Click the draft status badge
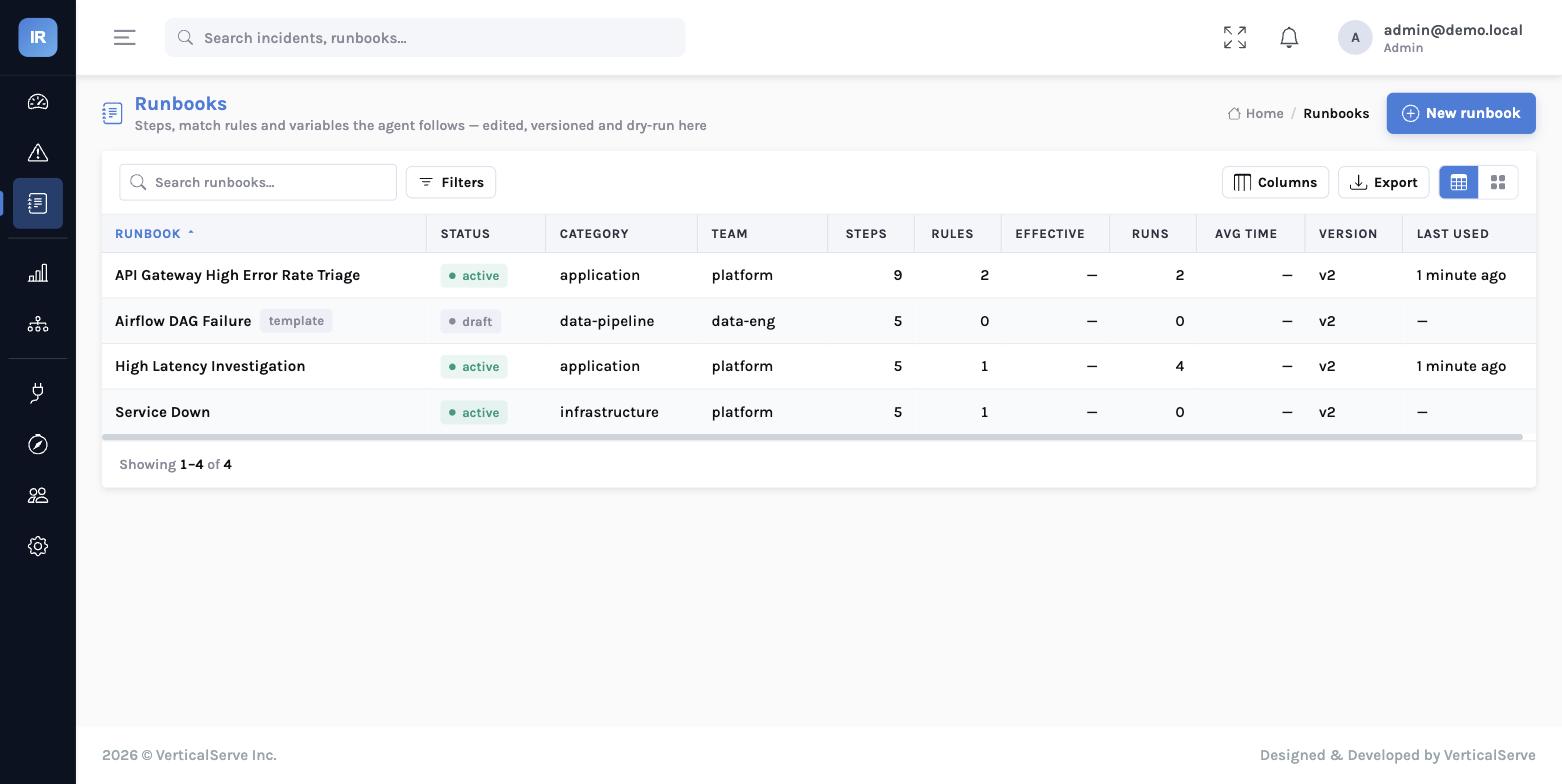This screenshot has width=1562, height=784. [x=470, y=321]
